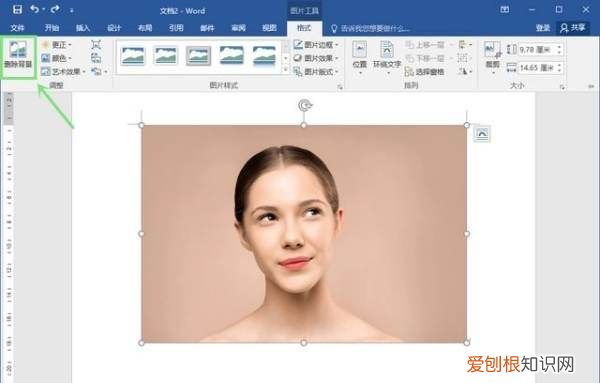Image resolution: width=600 pixels, height=383 pixels.
Task: Click the 共享 (Share) button
Action: point(573,28)
